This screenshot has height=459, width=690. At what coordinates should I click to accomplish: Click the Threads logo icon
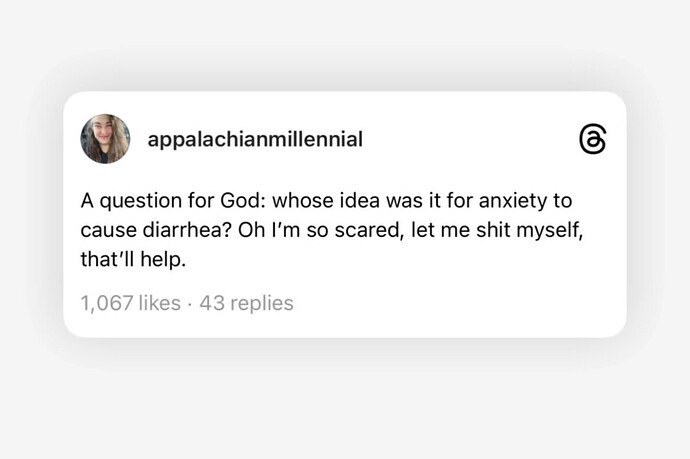pyautogui.click(x=592, y=140)
